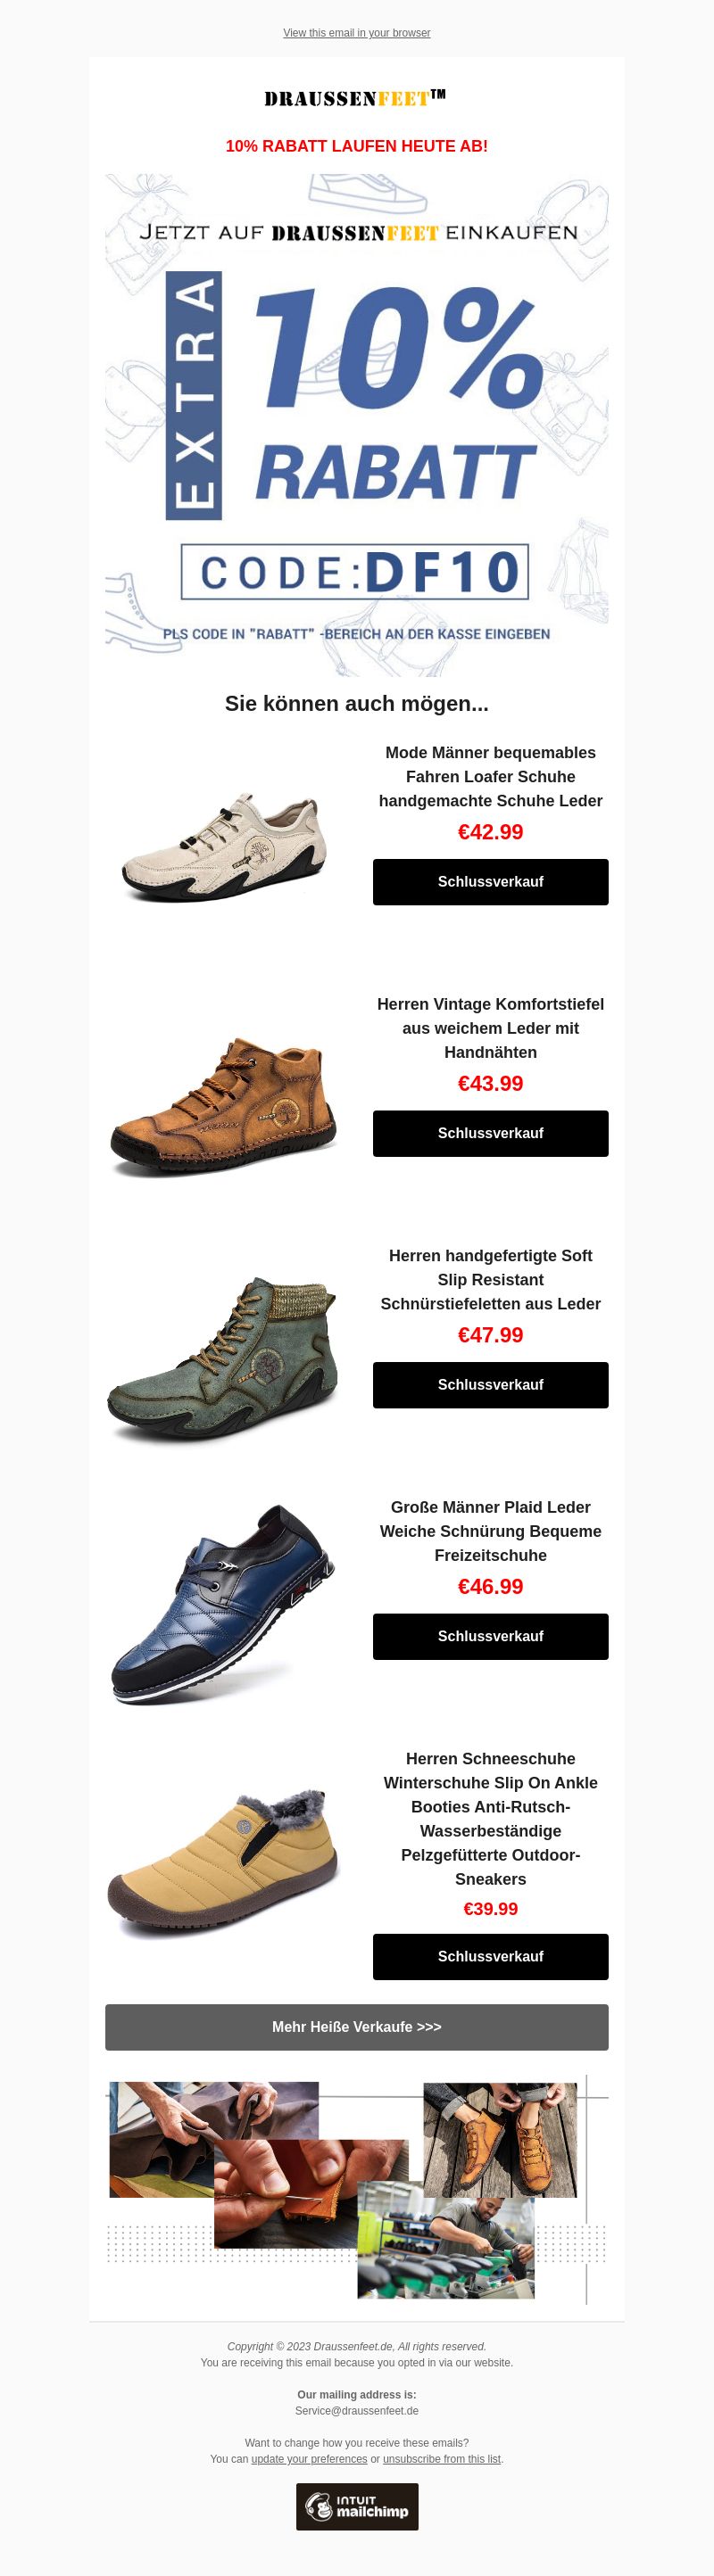Open the Intuit Mailchimp badge

point(357,2506)
